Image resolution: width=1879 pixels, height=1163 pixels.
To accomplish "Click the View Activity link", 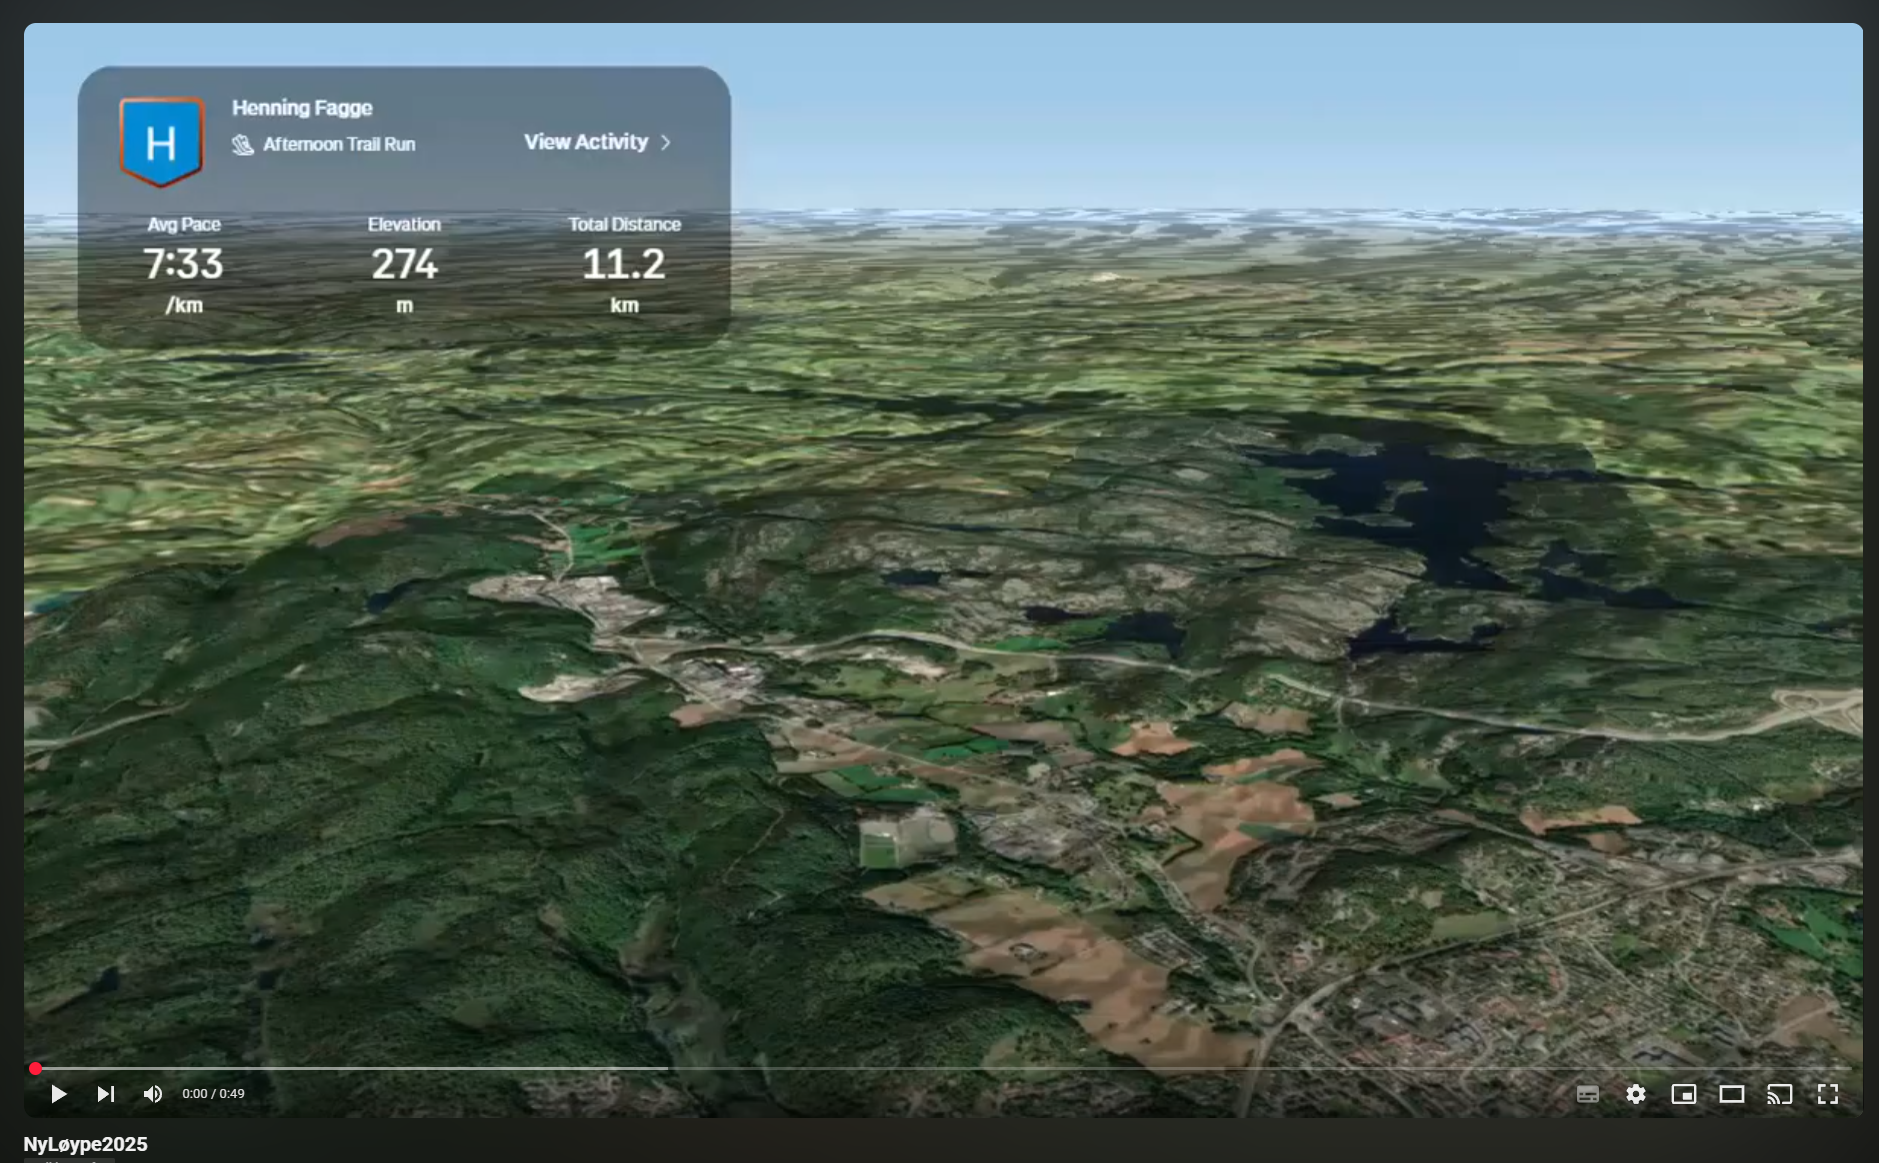I will pyautogui.click(x=586, y=142).
